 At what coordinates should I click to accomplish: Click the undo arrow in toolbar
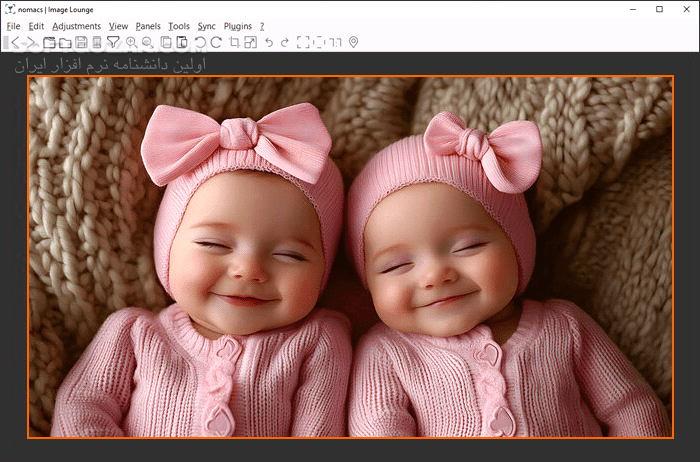click(x=268, y=42)
